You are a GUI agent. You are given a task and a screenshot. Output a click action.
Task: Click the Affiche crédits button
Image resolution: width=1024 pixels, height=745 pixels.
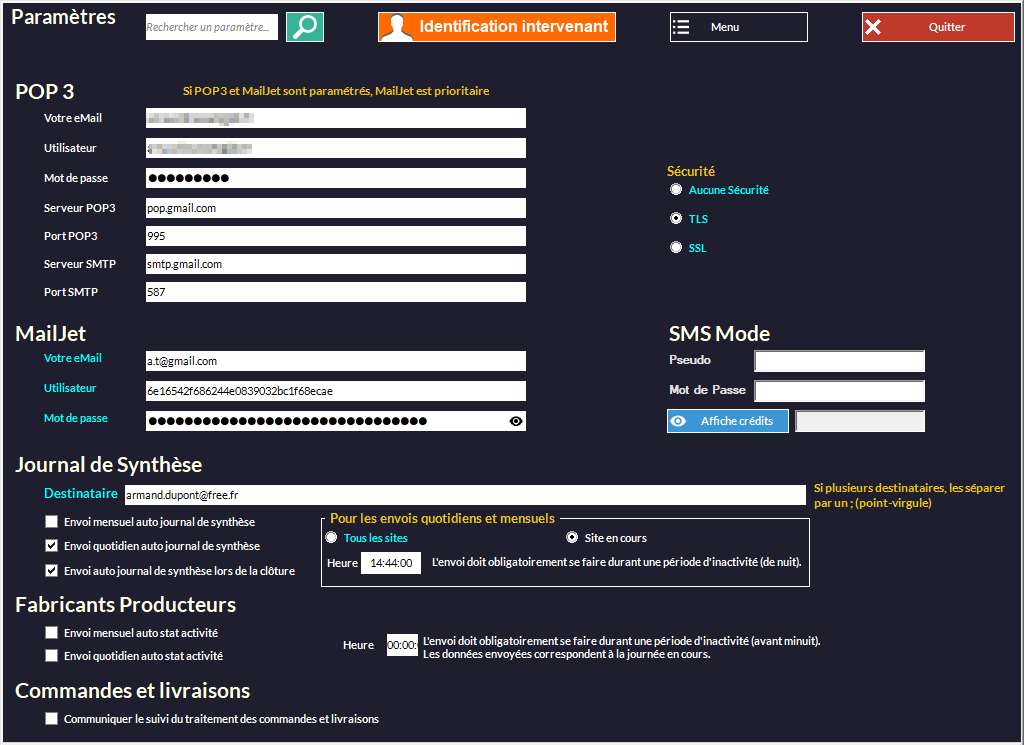(727, 421)
